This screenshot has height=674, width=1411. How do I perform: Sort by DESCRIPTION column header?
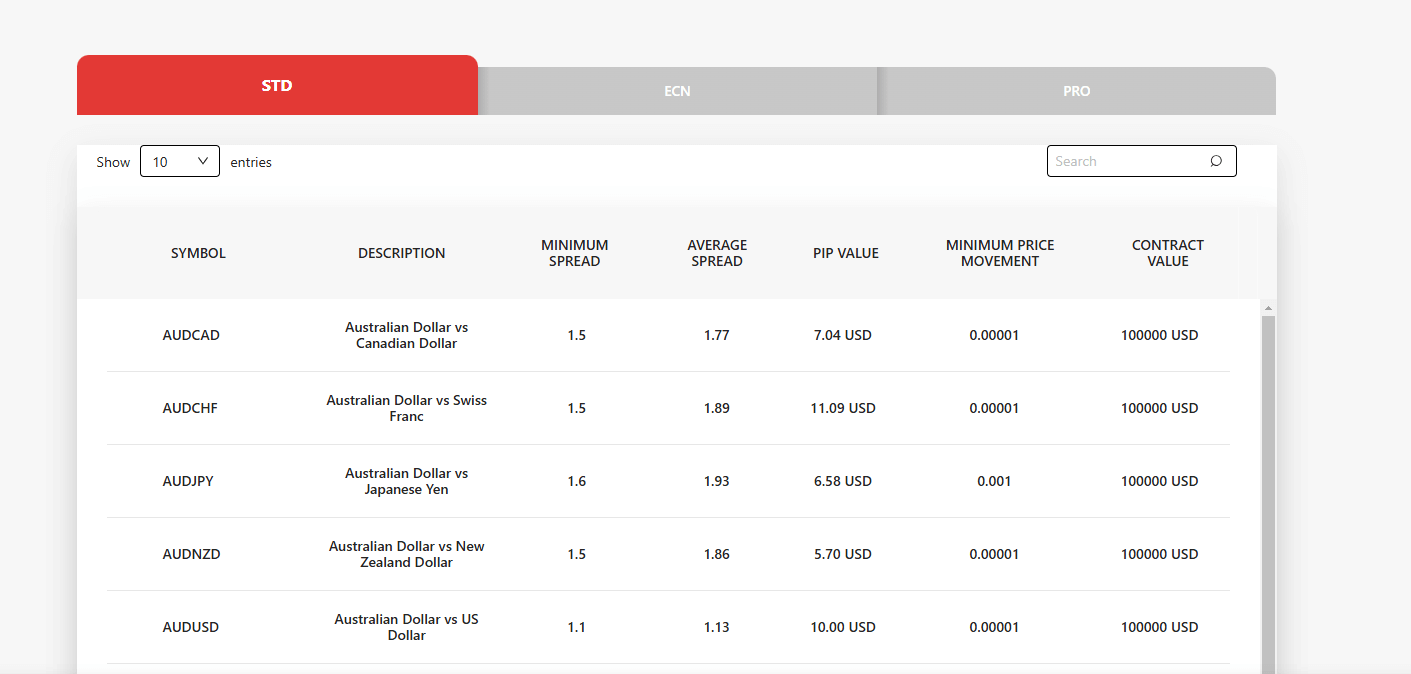tap(402, 253)
